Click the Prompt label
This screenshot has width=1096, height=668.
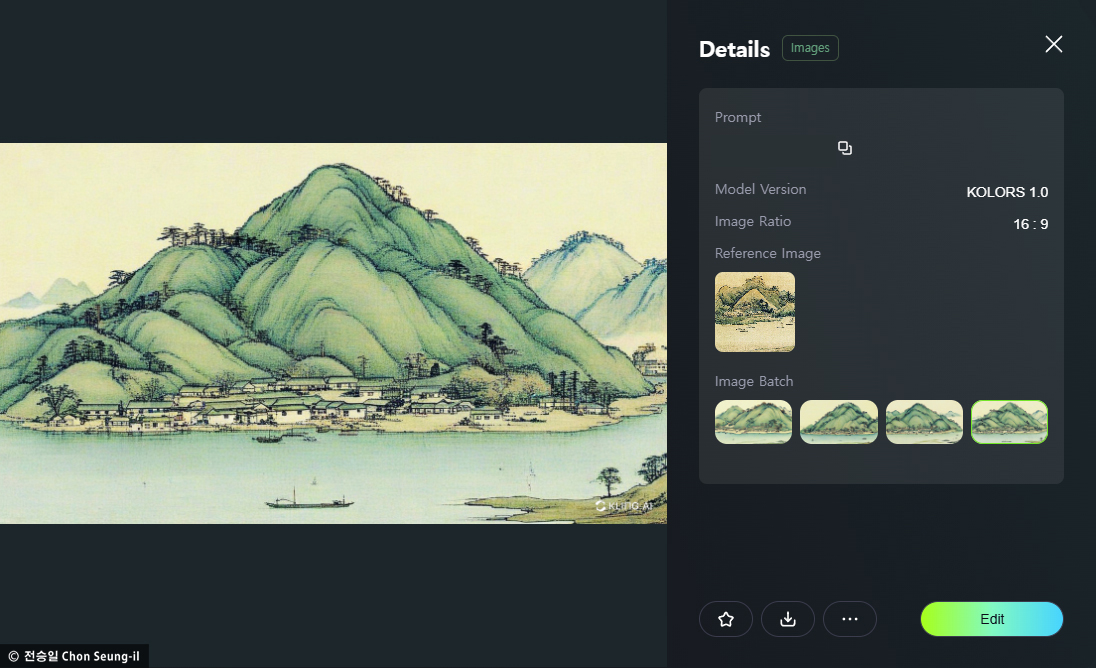[737, 117]
